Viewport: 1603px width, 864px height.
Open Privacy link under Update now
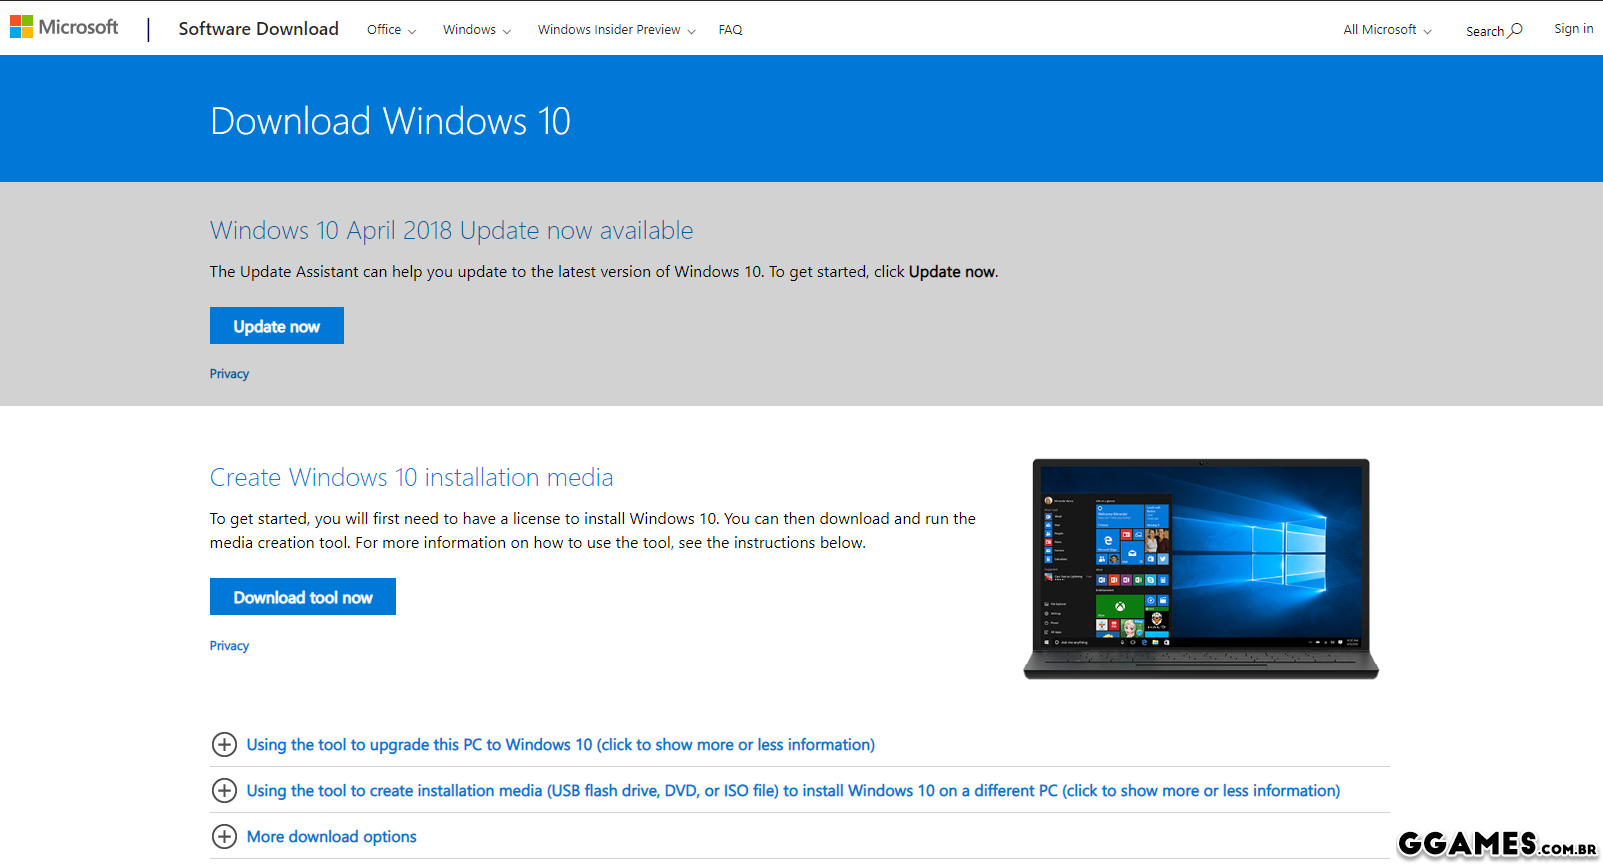coord(229,374)
